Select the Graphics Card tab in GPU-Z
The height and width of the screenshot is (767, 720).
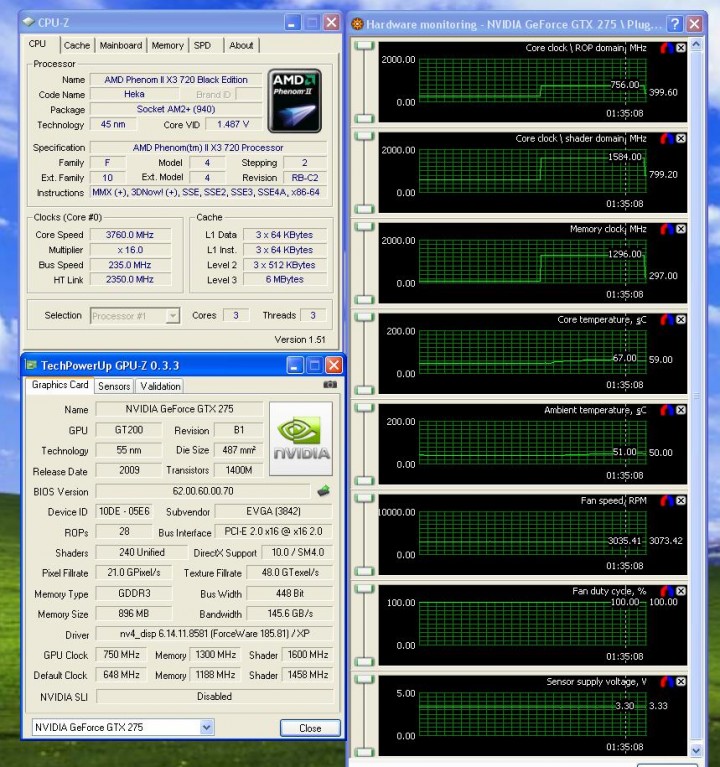coord(60,384)
